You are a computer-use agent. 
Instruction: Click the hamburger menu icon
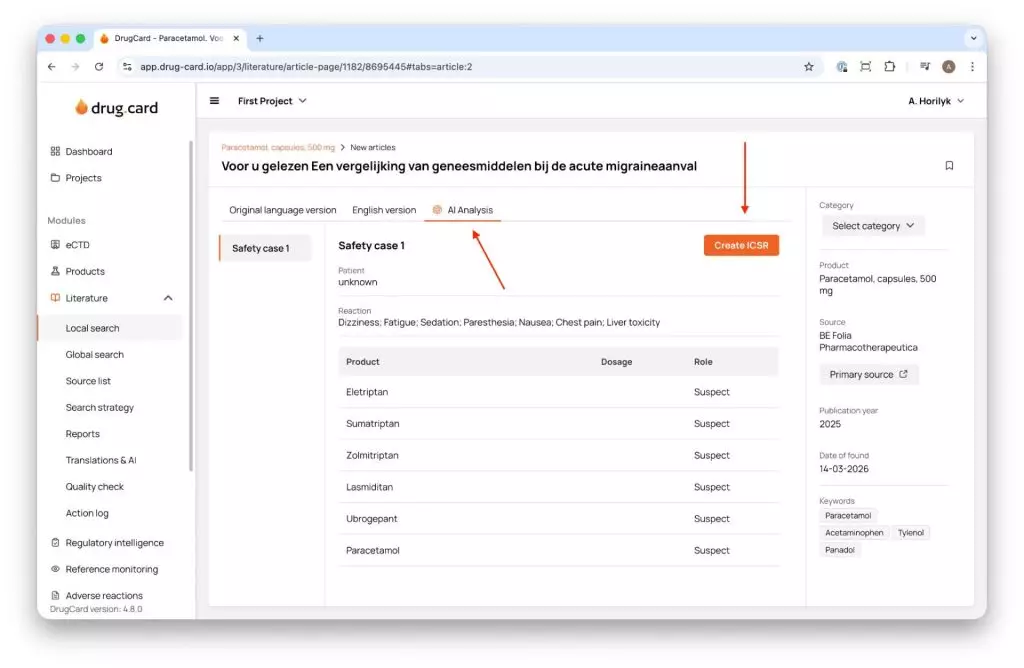pos(214,101)
